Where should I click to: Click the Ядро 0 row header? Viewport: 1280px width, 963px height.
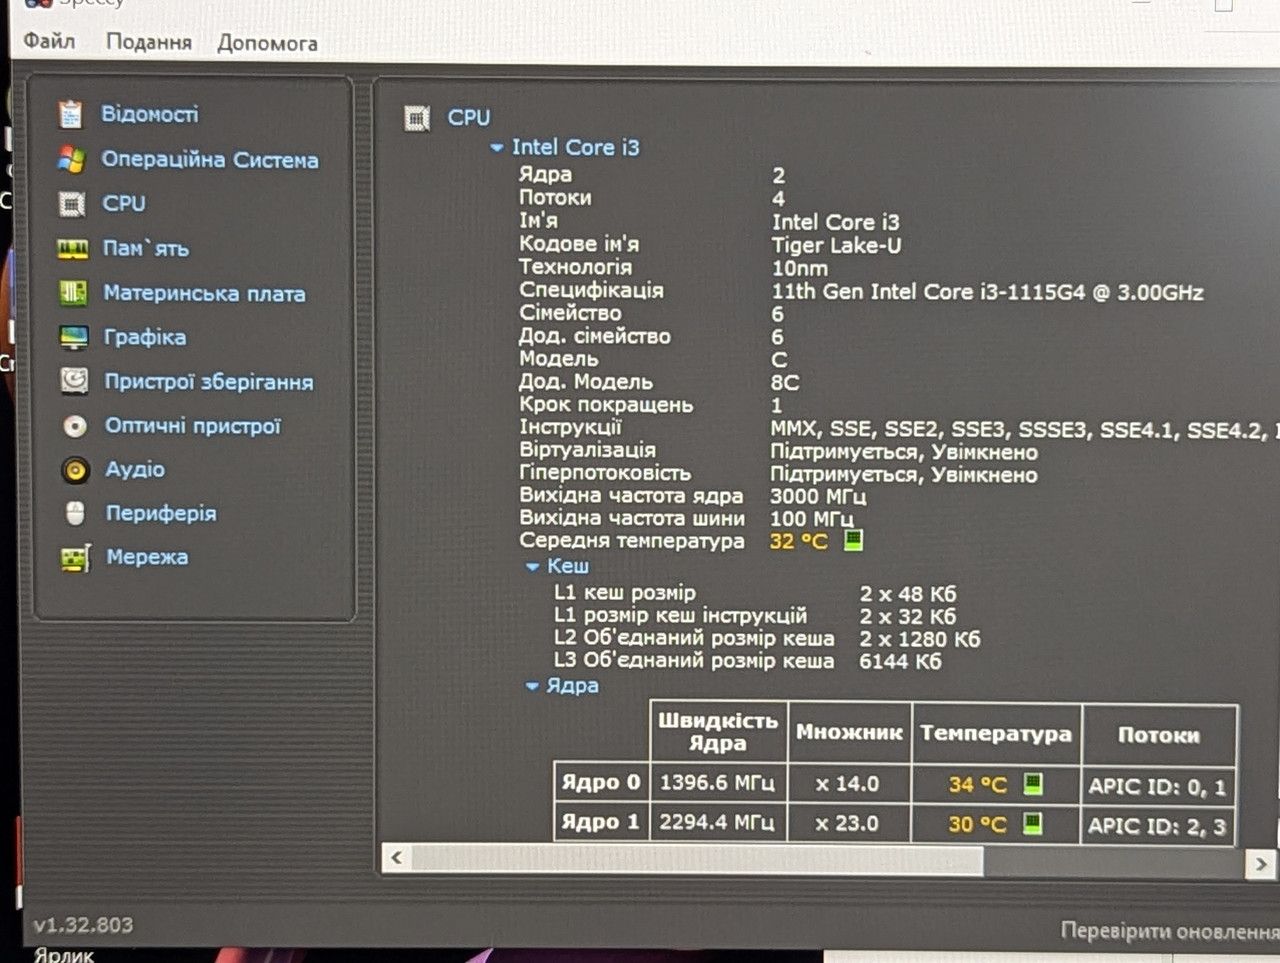[x=601, y=782]
